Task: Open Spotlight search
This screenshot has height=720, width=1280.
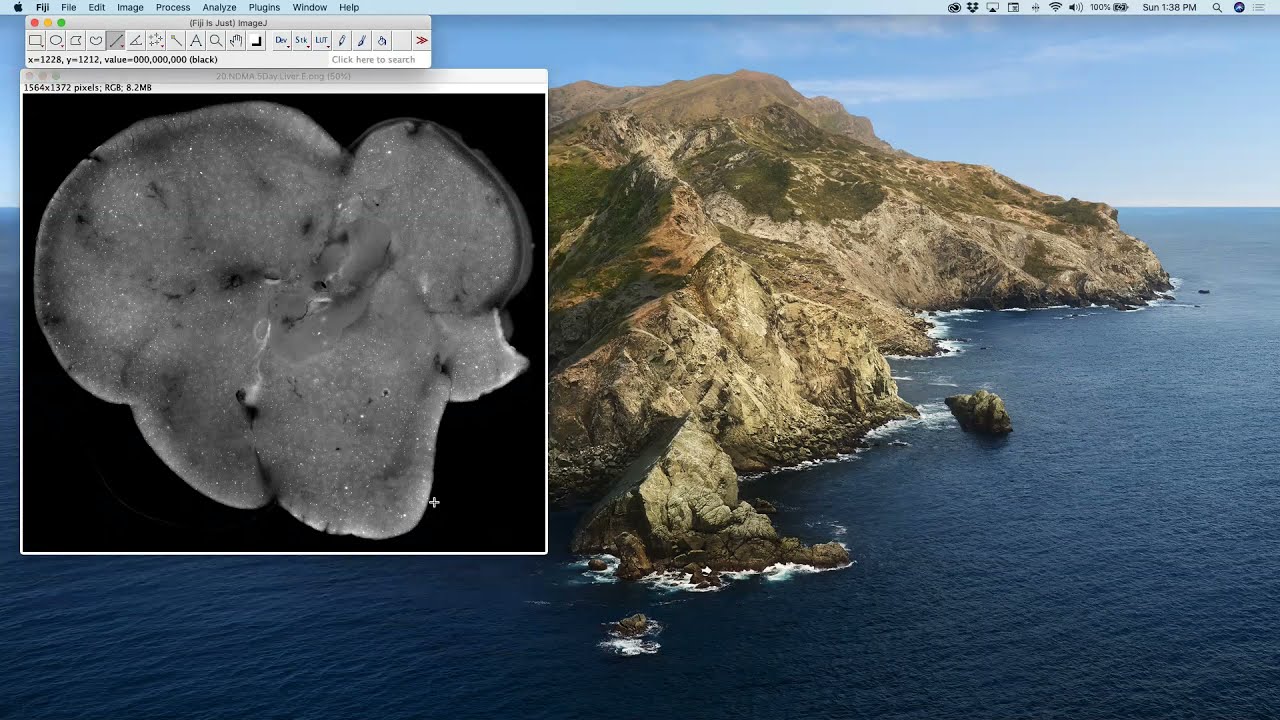Action: click(1217, 7)
